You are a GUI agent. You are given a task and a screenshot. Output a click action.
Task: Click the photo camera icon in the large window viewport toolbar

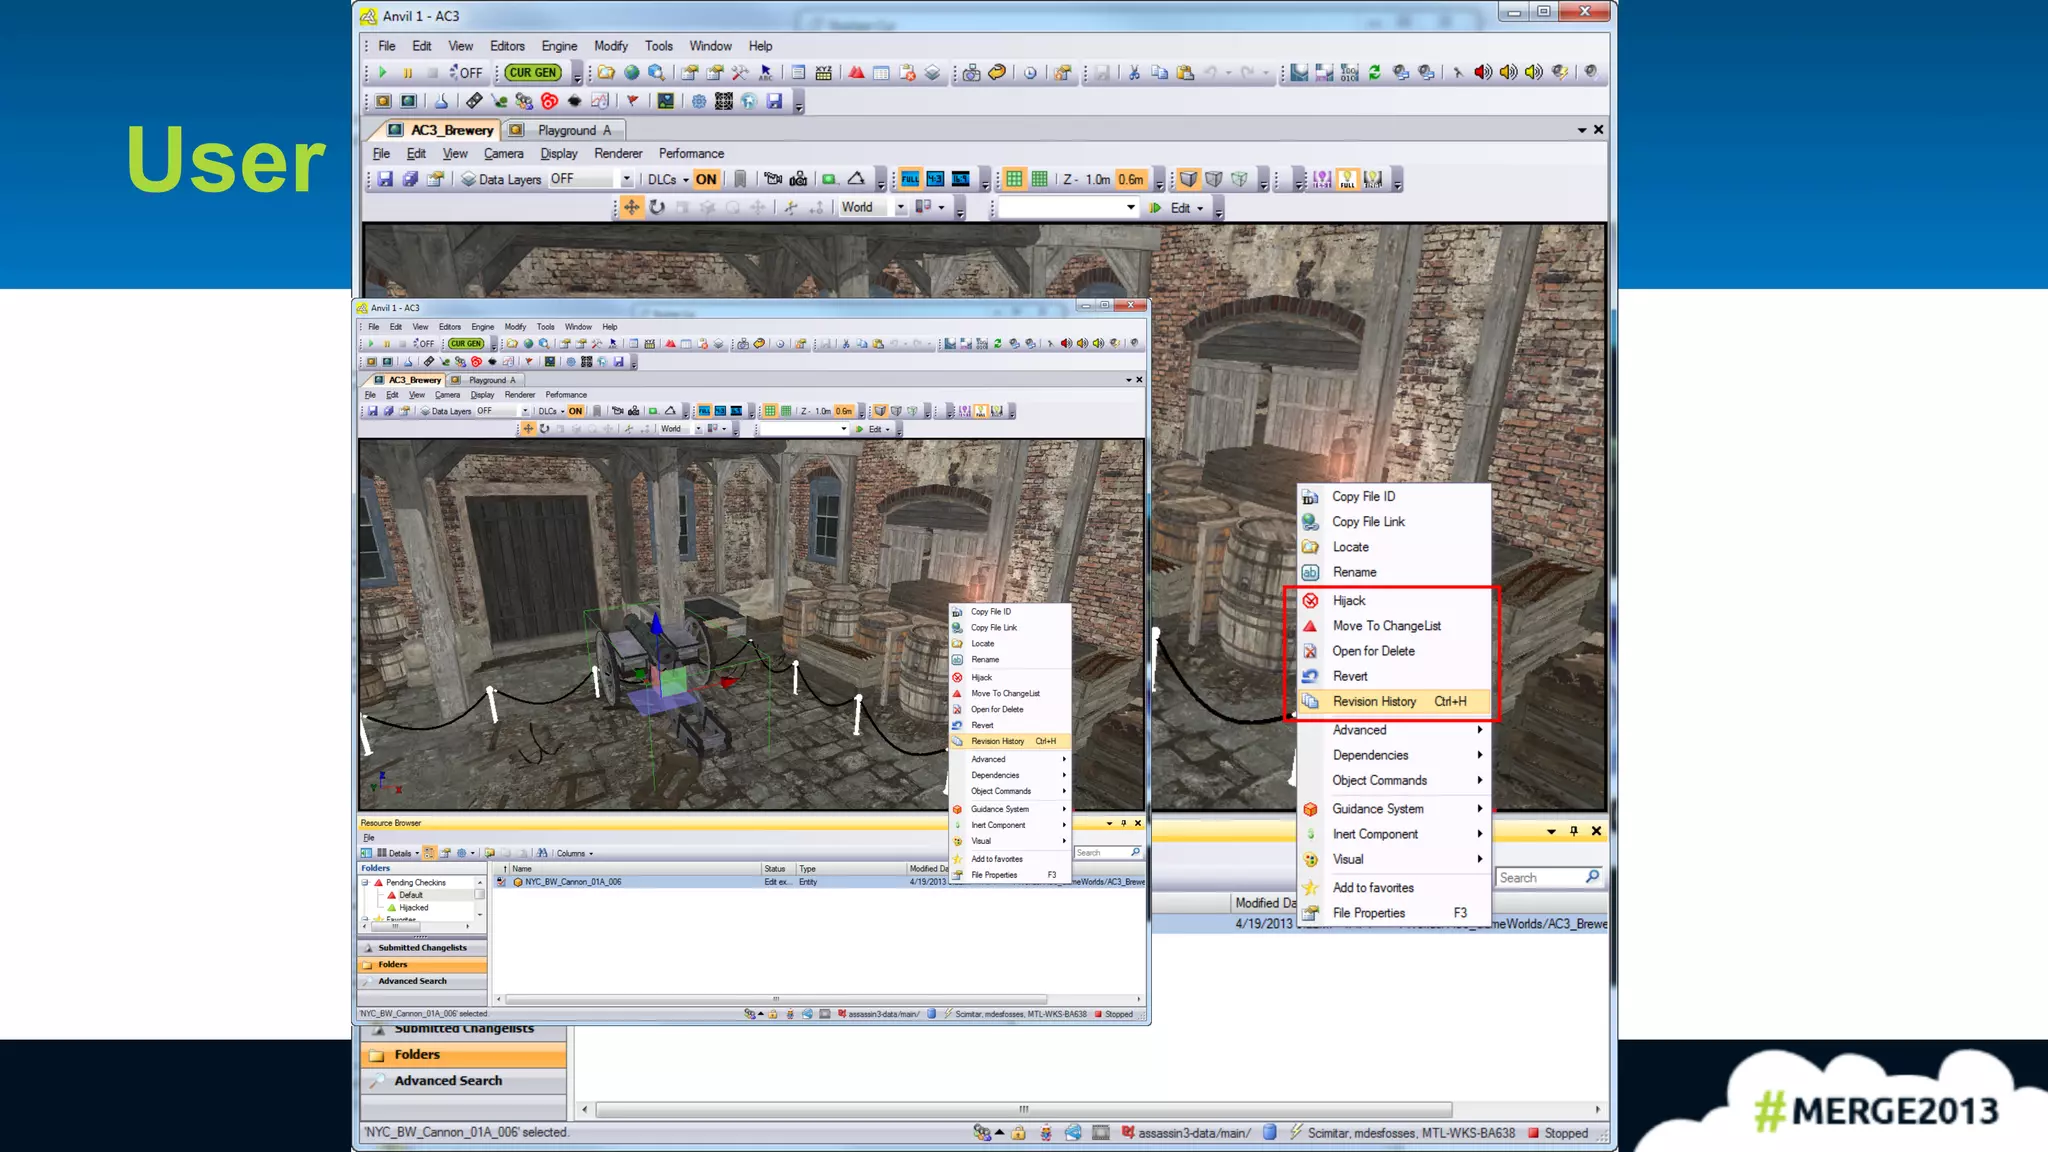pos(798,179)
